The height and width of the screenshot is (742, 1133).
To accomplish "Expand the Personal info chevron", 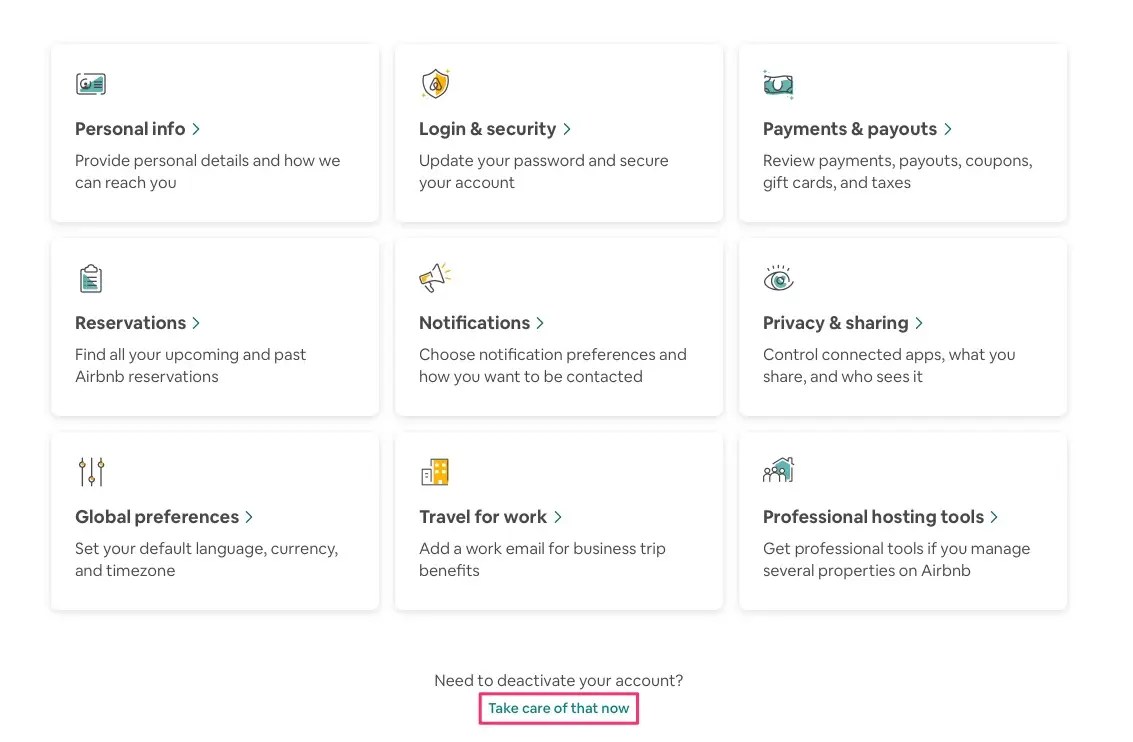I will (x=197, y=129).
